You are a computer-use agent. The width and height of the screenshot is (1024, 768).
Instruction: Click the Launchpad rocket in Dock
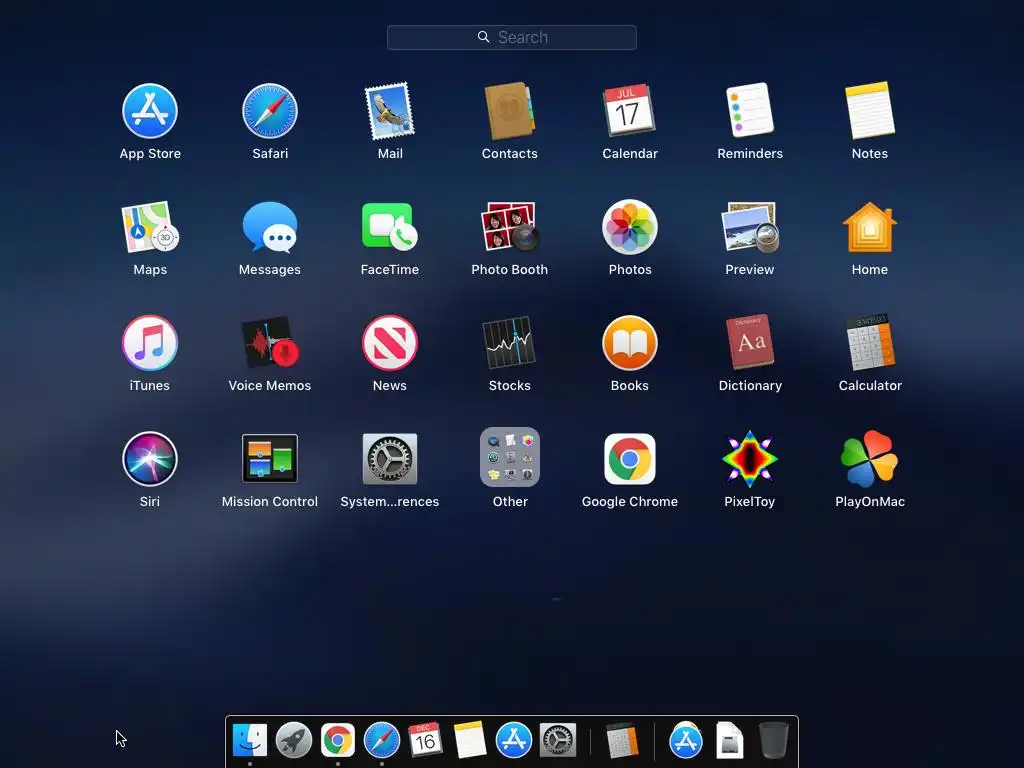294,740
